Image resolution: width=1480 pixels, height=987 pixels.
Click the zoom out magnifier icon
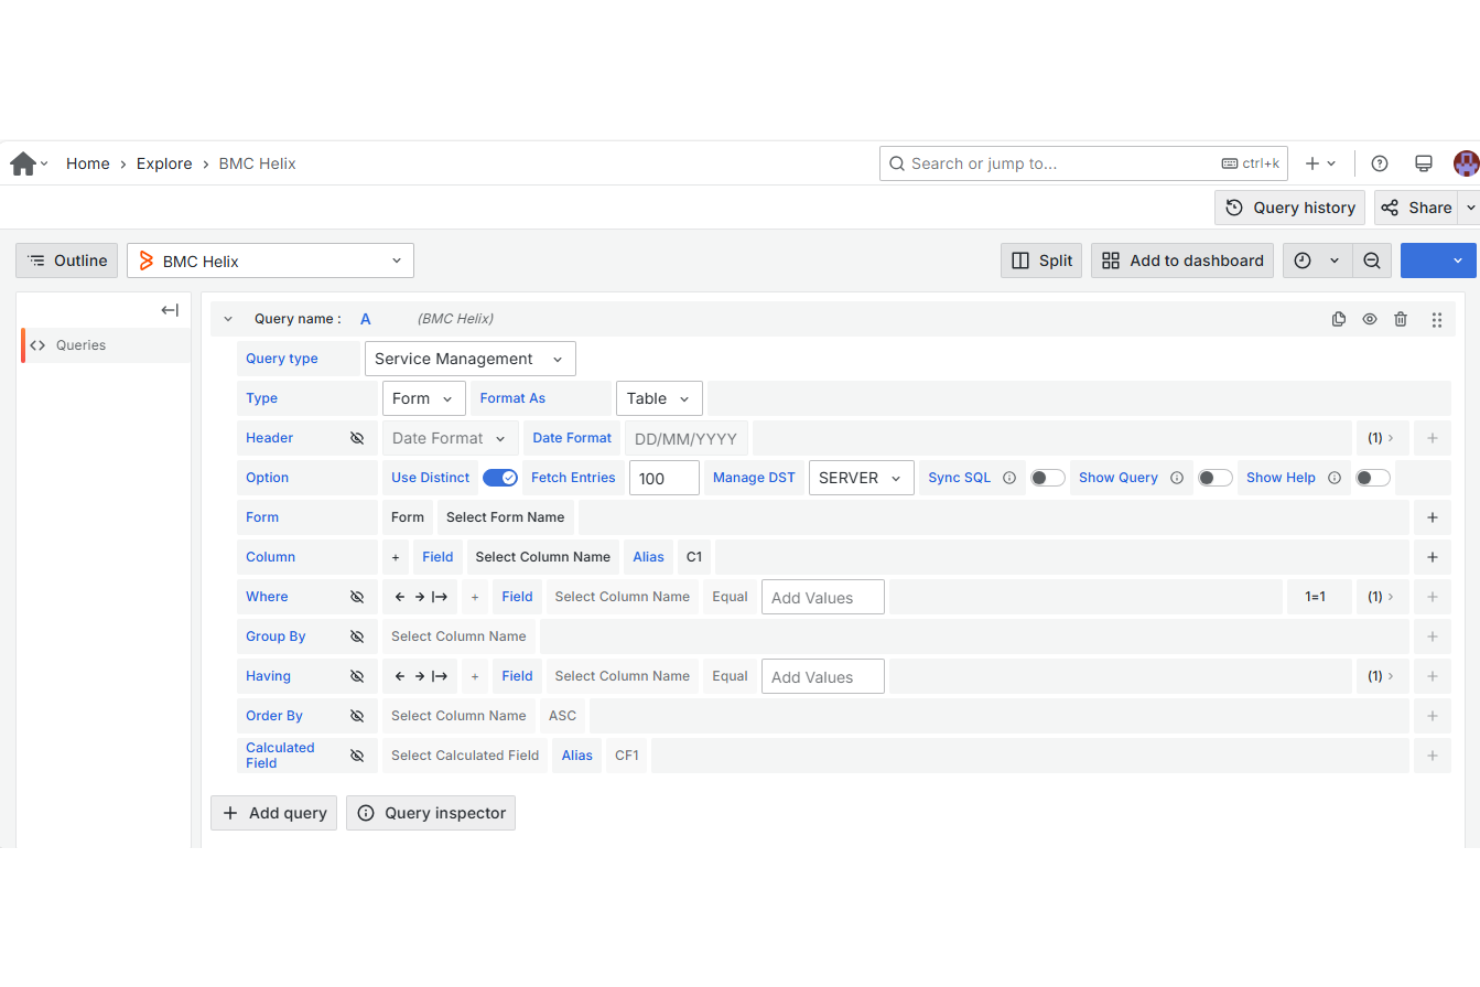1371,260
